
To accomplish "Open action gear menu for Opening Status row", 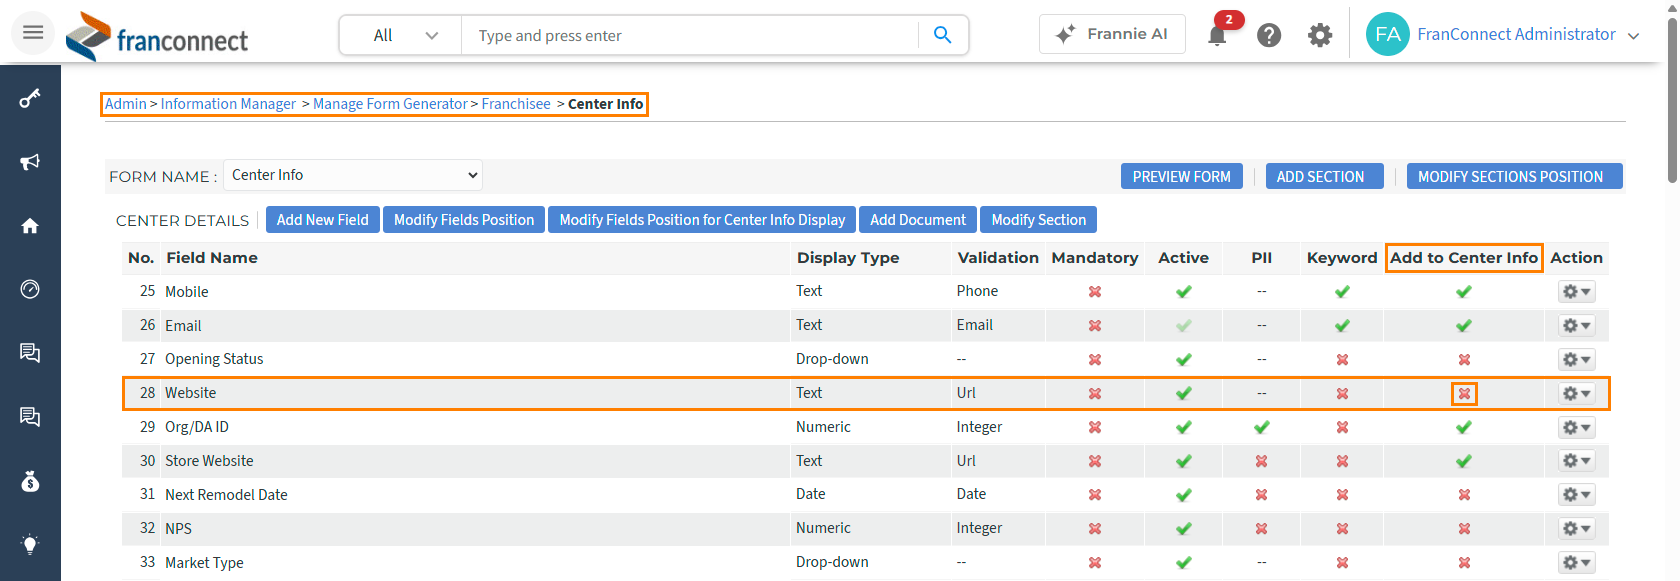I will [x=1576, y=360].
